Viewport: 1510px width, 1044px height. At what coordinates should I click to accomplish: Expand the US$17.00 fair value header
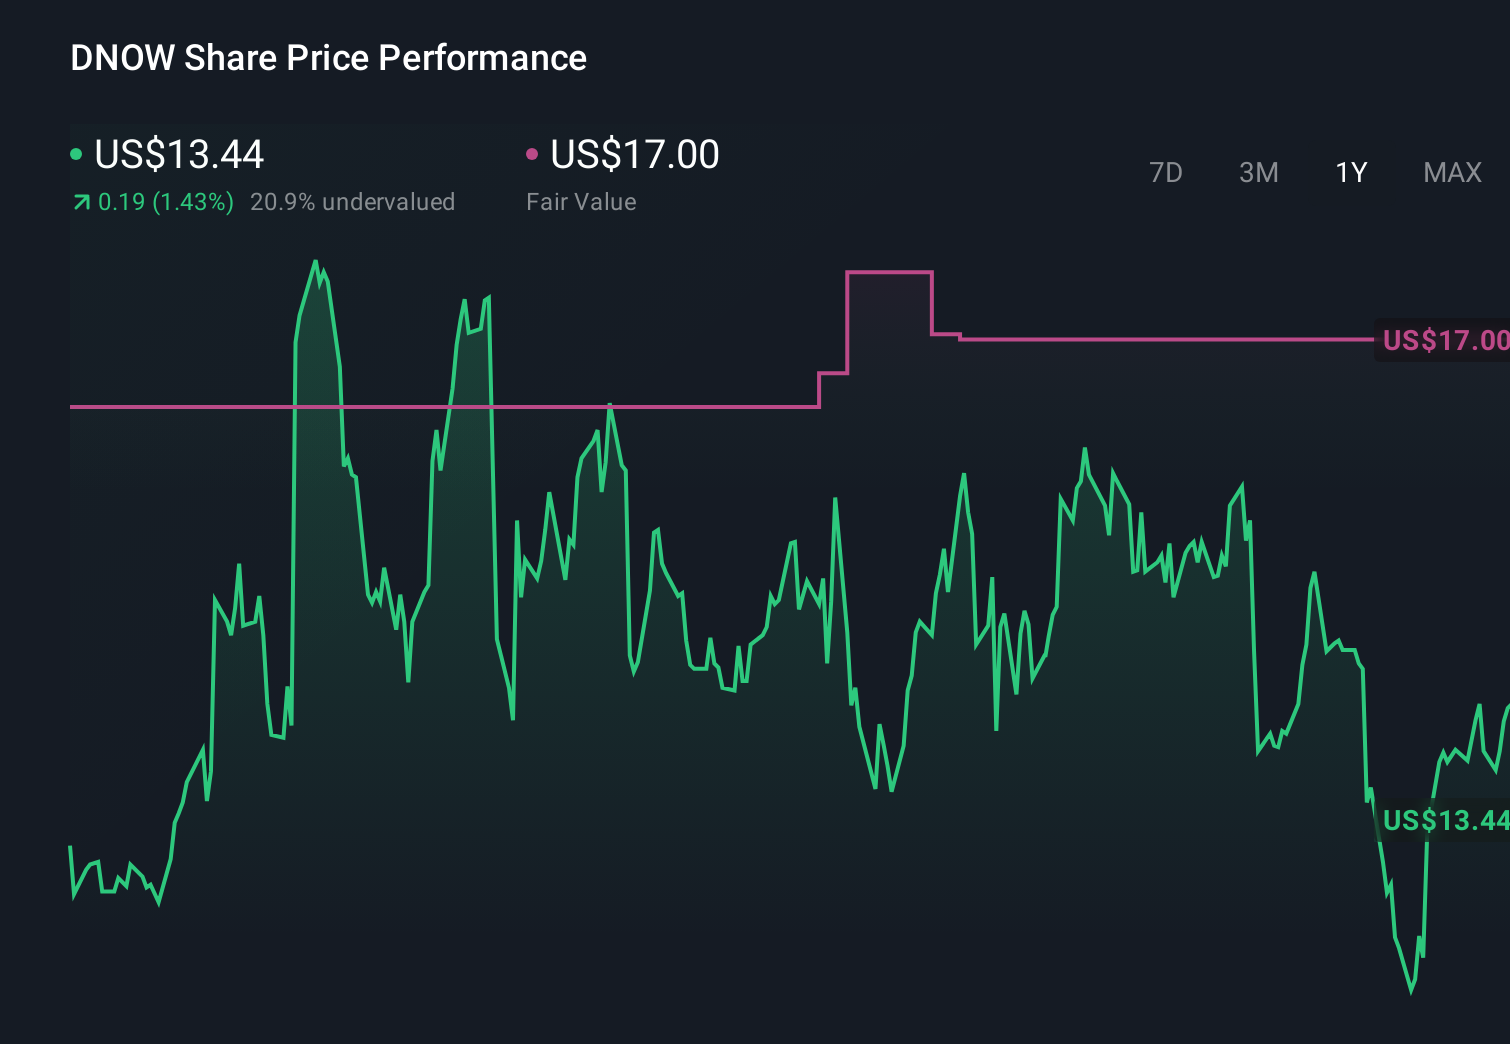(x=634, y=154)
